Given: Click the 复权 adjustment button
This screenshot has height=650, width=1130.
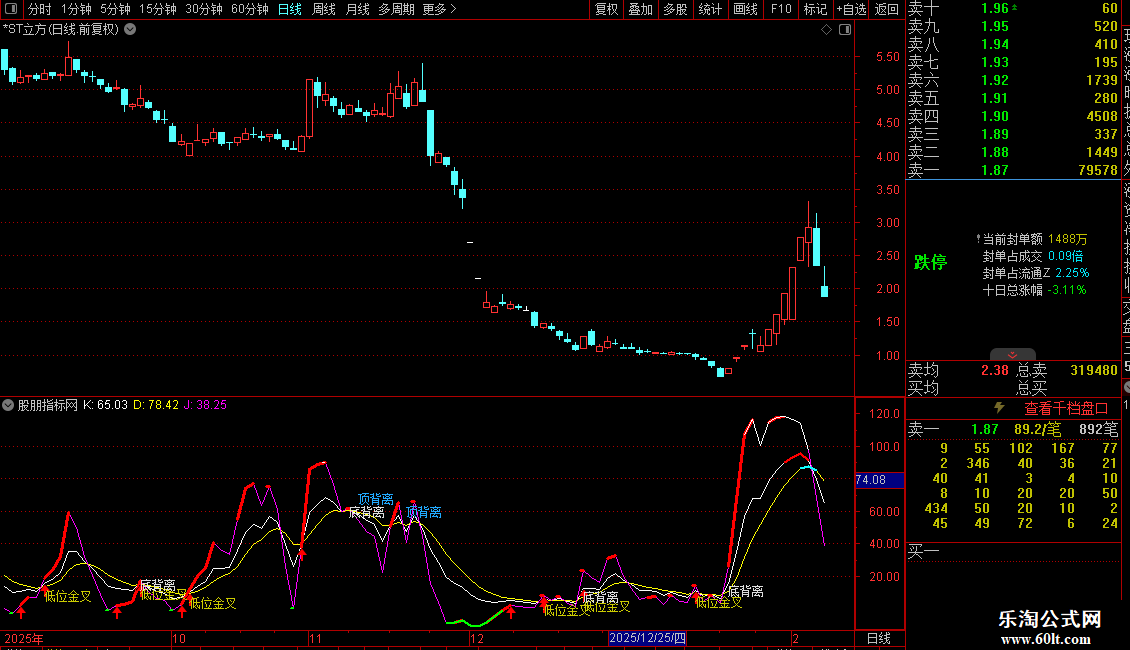Looking at the screenshot, I should (606, 9).
